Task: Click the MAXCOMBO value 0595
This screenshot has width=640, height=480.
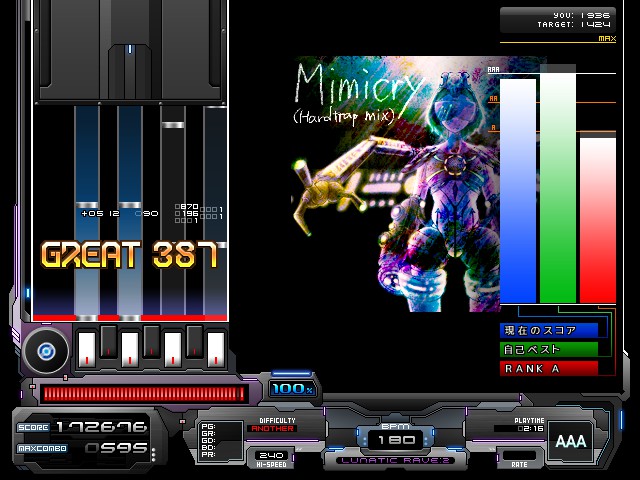Action: click(116, 448)
